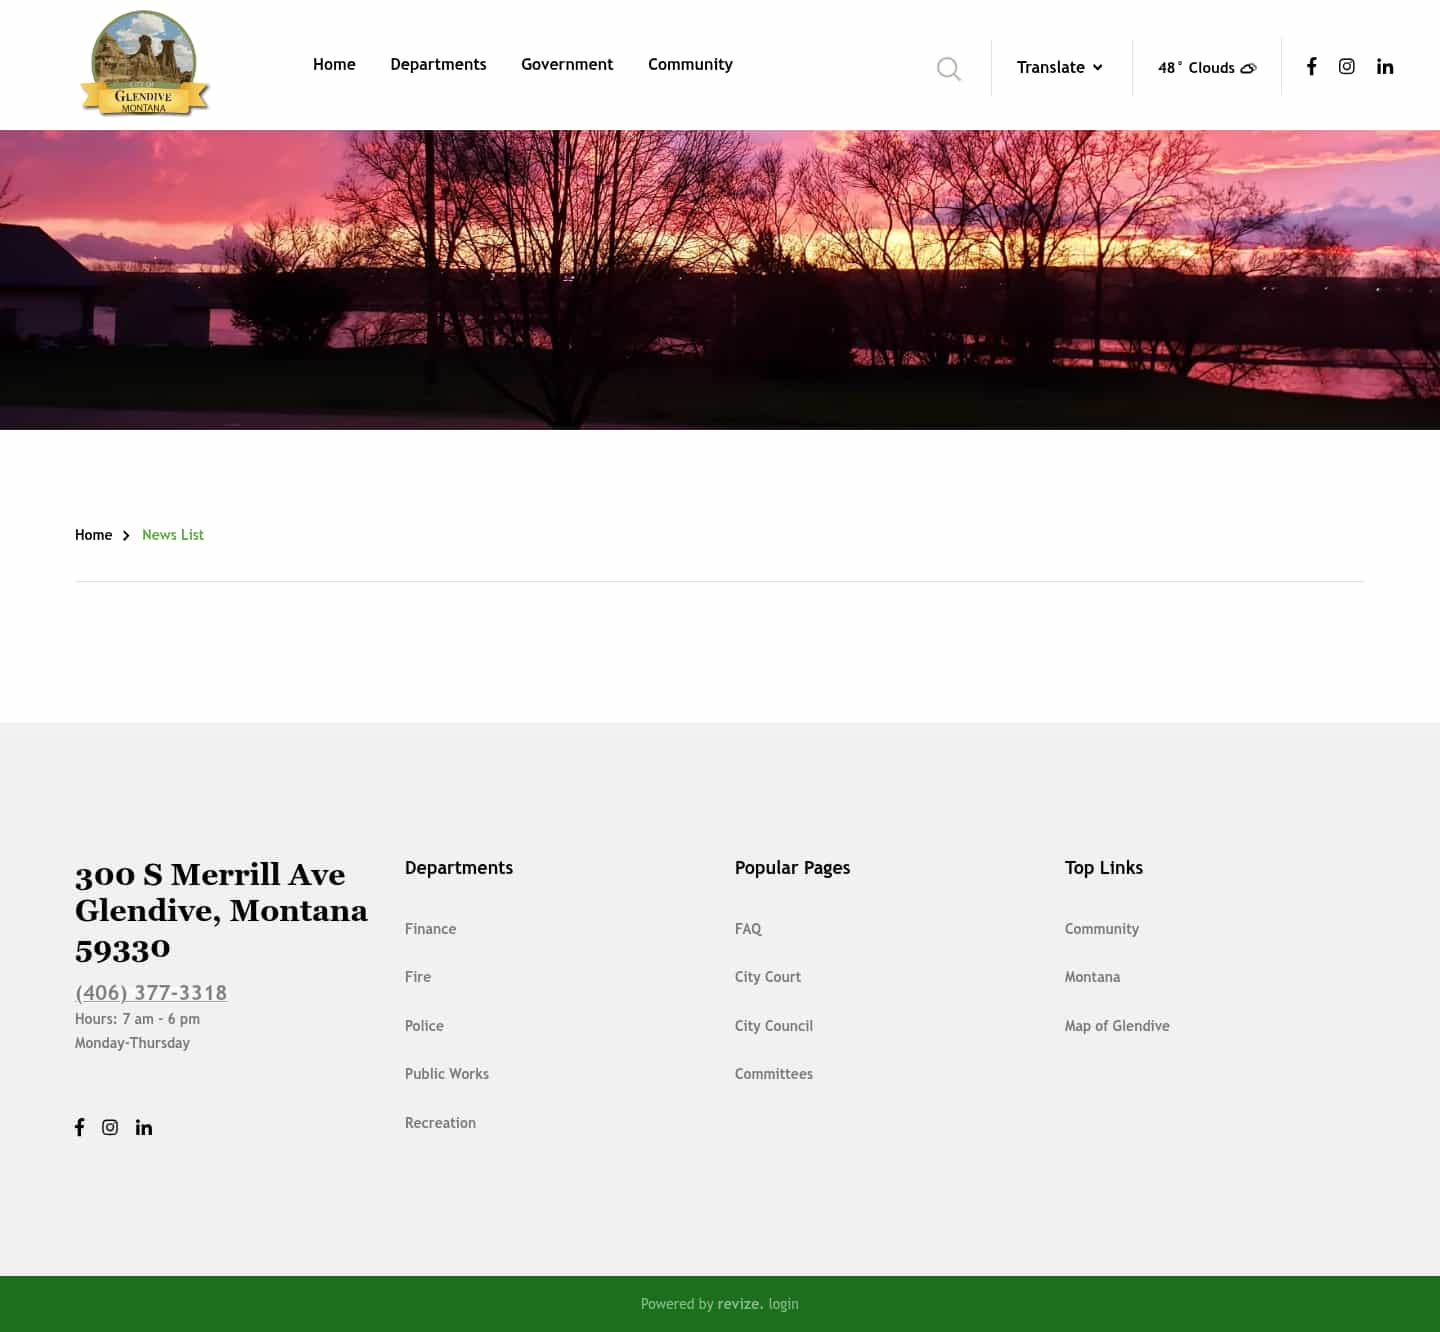The width and height of the screenshot is (1440, 1332).
Task: Expand the Translate dropdown
Action: (x=1060, y=67)
